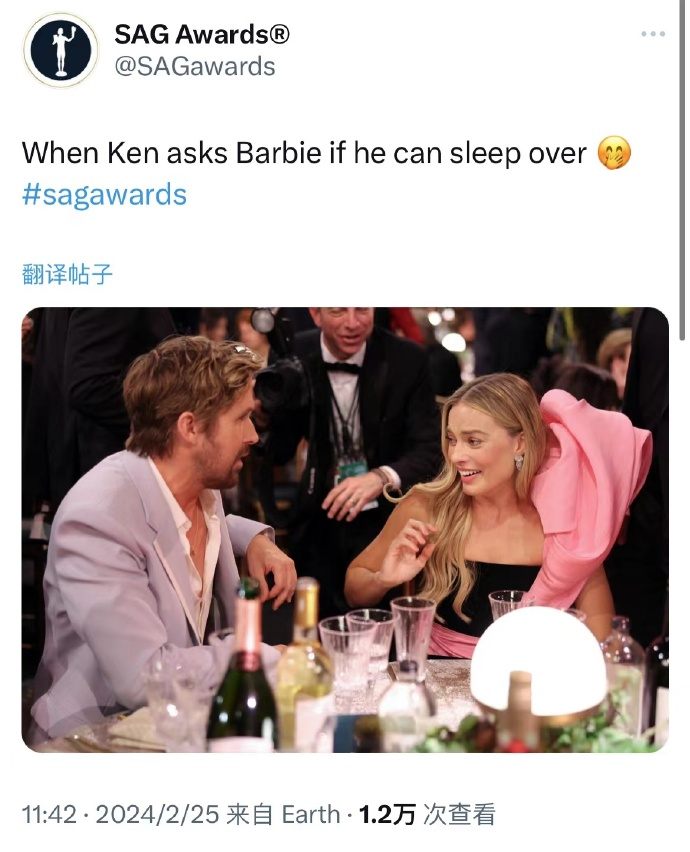Click the 来自 Earth source label
690x852 pixels.
(x=283, y=815)
